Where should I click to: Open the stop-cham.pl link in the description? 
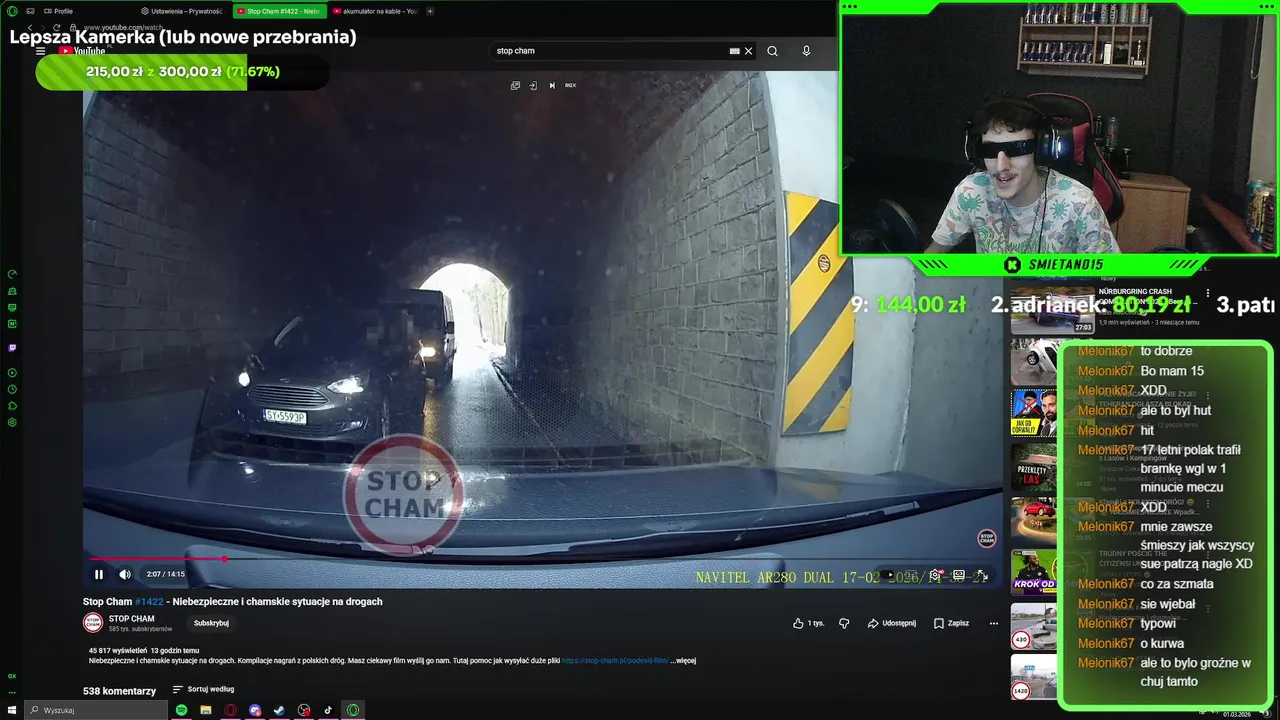[x=615, y=660]
